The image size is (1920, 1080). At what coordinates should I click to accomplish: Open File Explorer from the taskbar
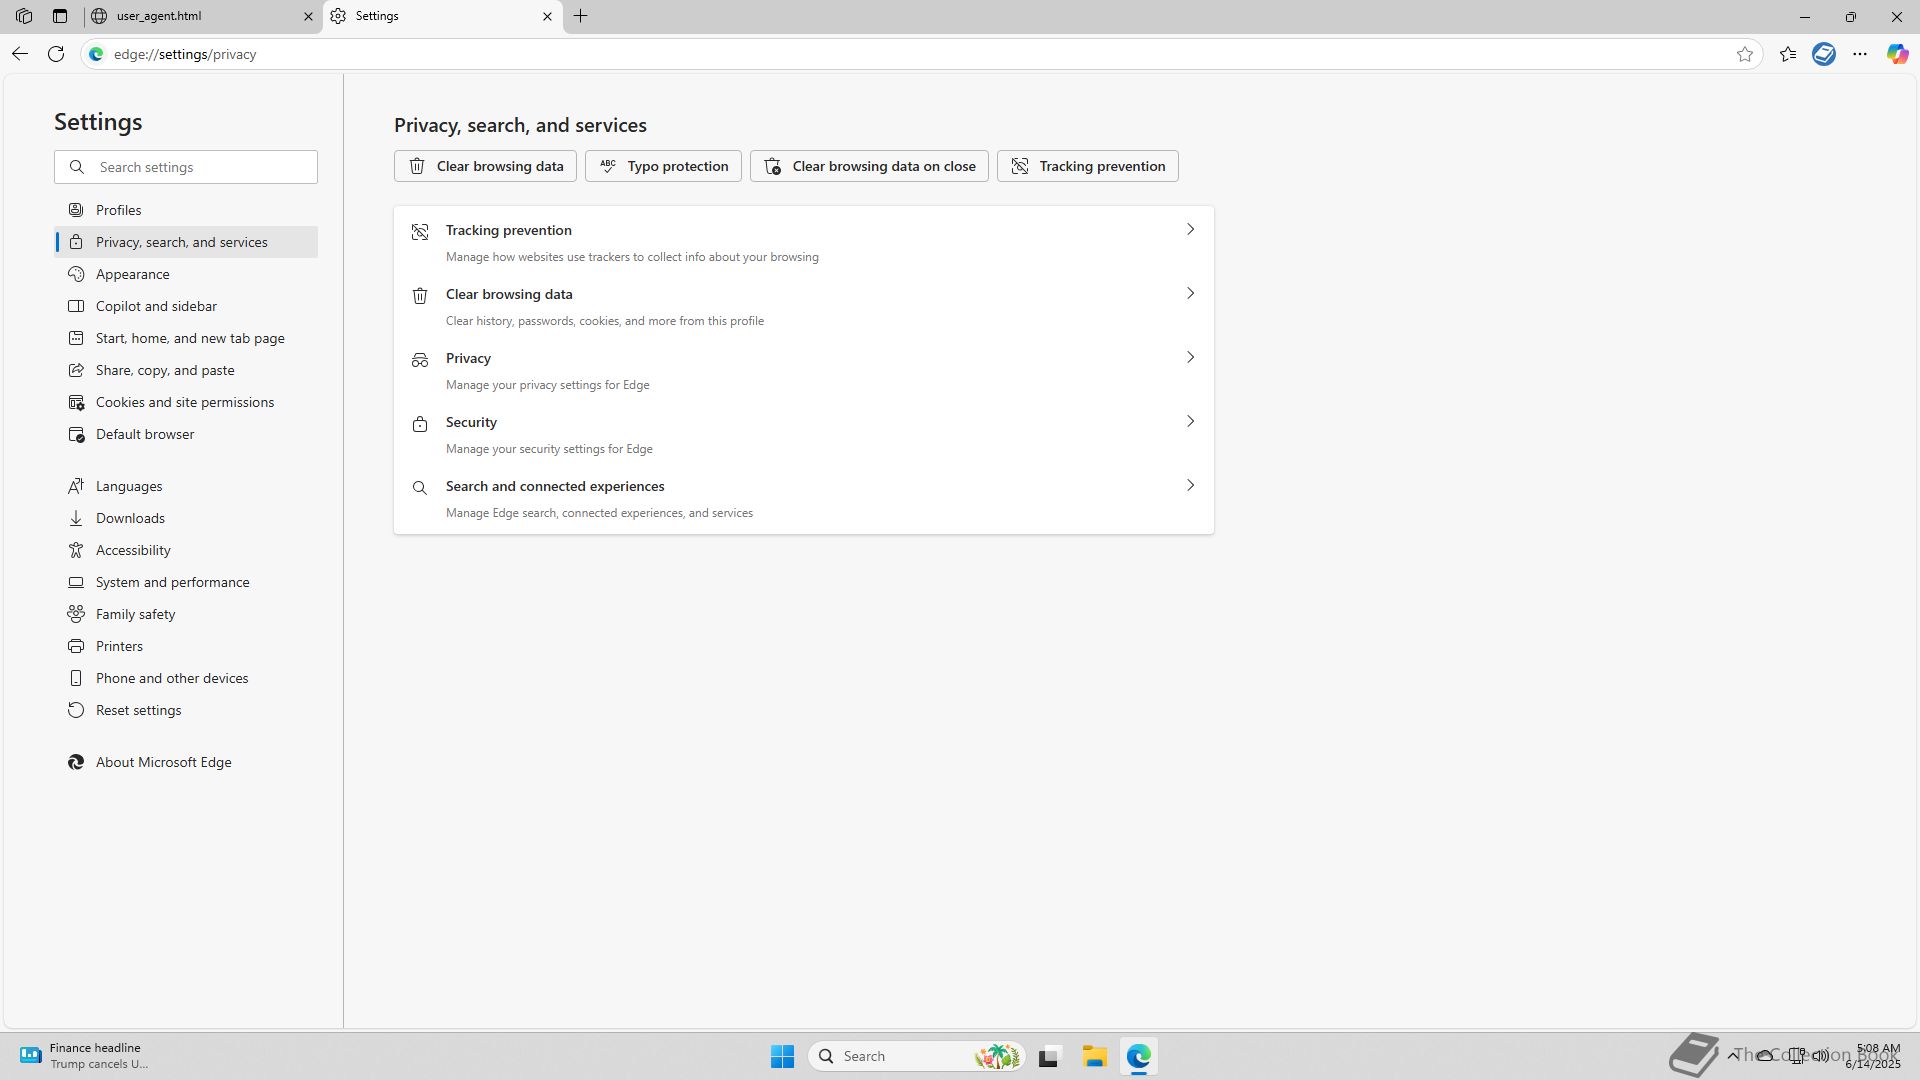(x=1094, y=1056)
